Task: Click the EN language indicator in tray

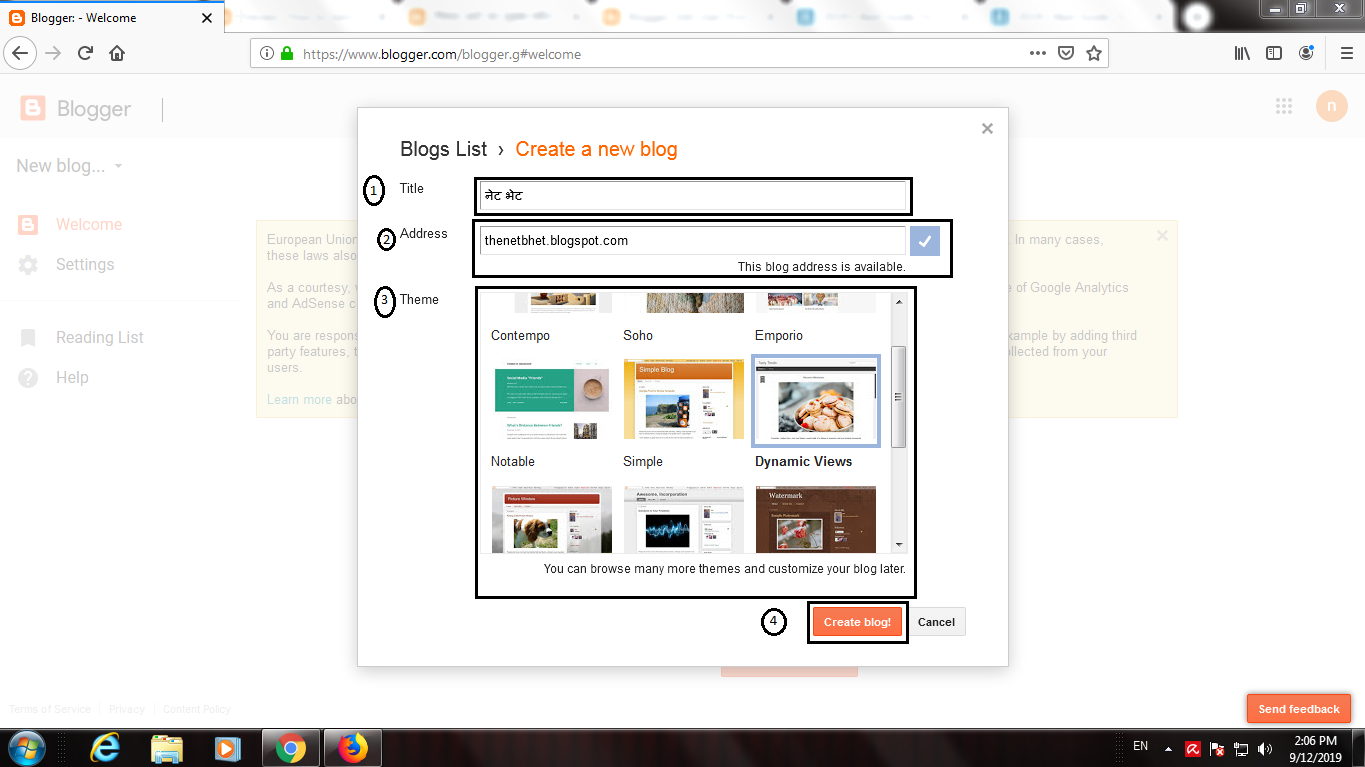Action: pyautogui.click(x=1141, y=746)
